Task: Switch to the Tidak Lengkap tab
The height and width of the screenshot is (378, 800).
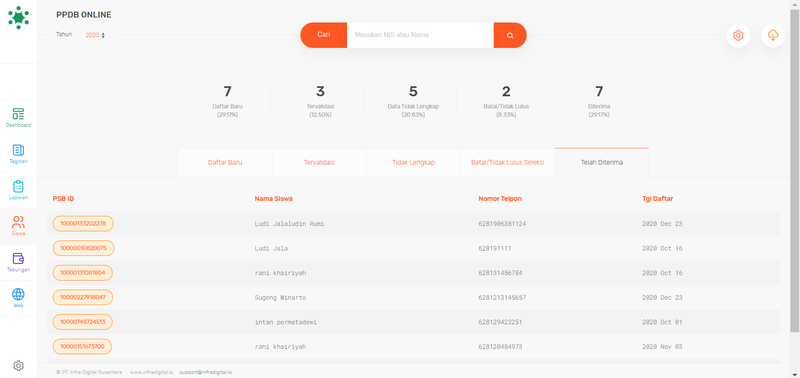Action: click(x=413, y=163)
